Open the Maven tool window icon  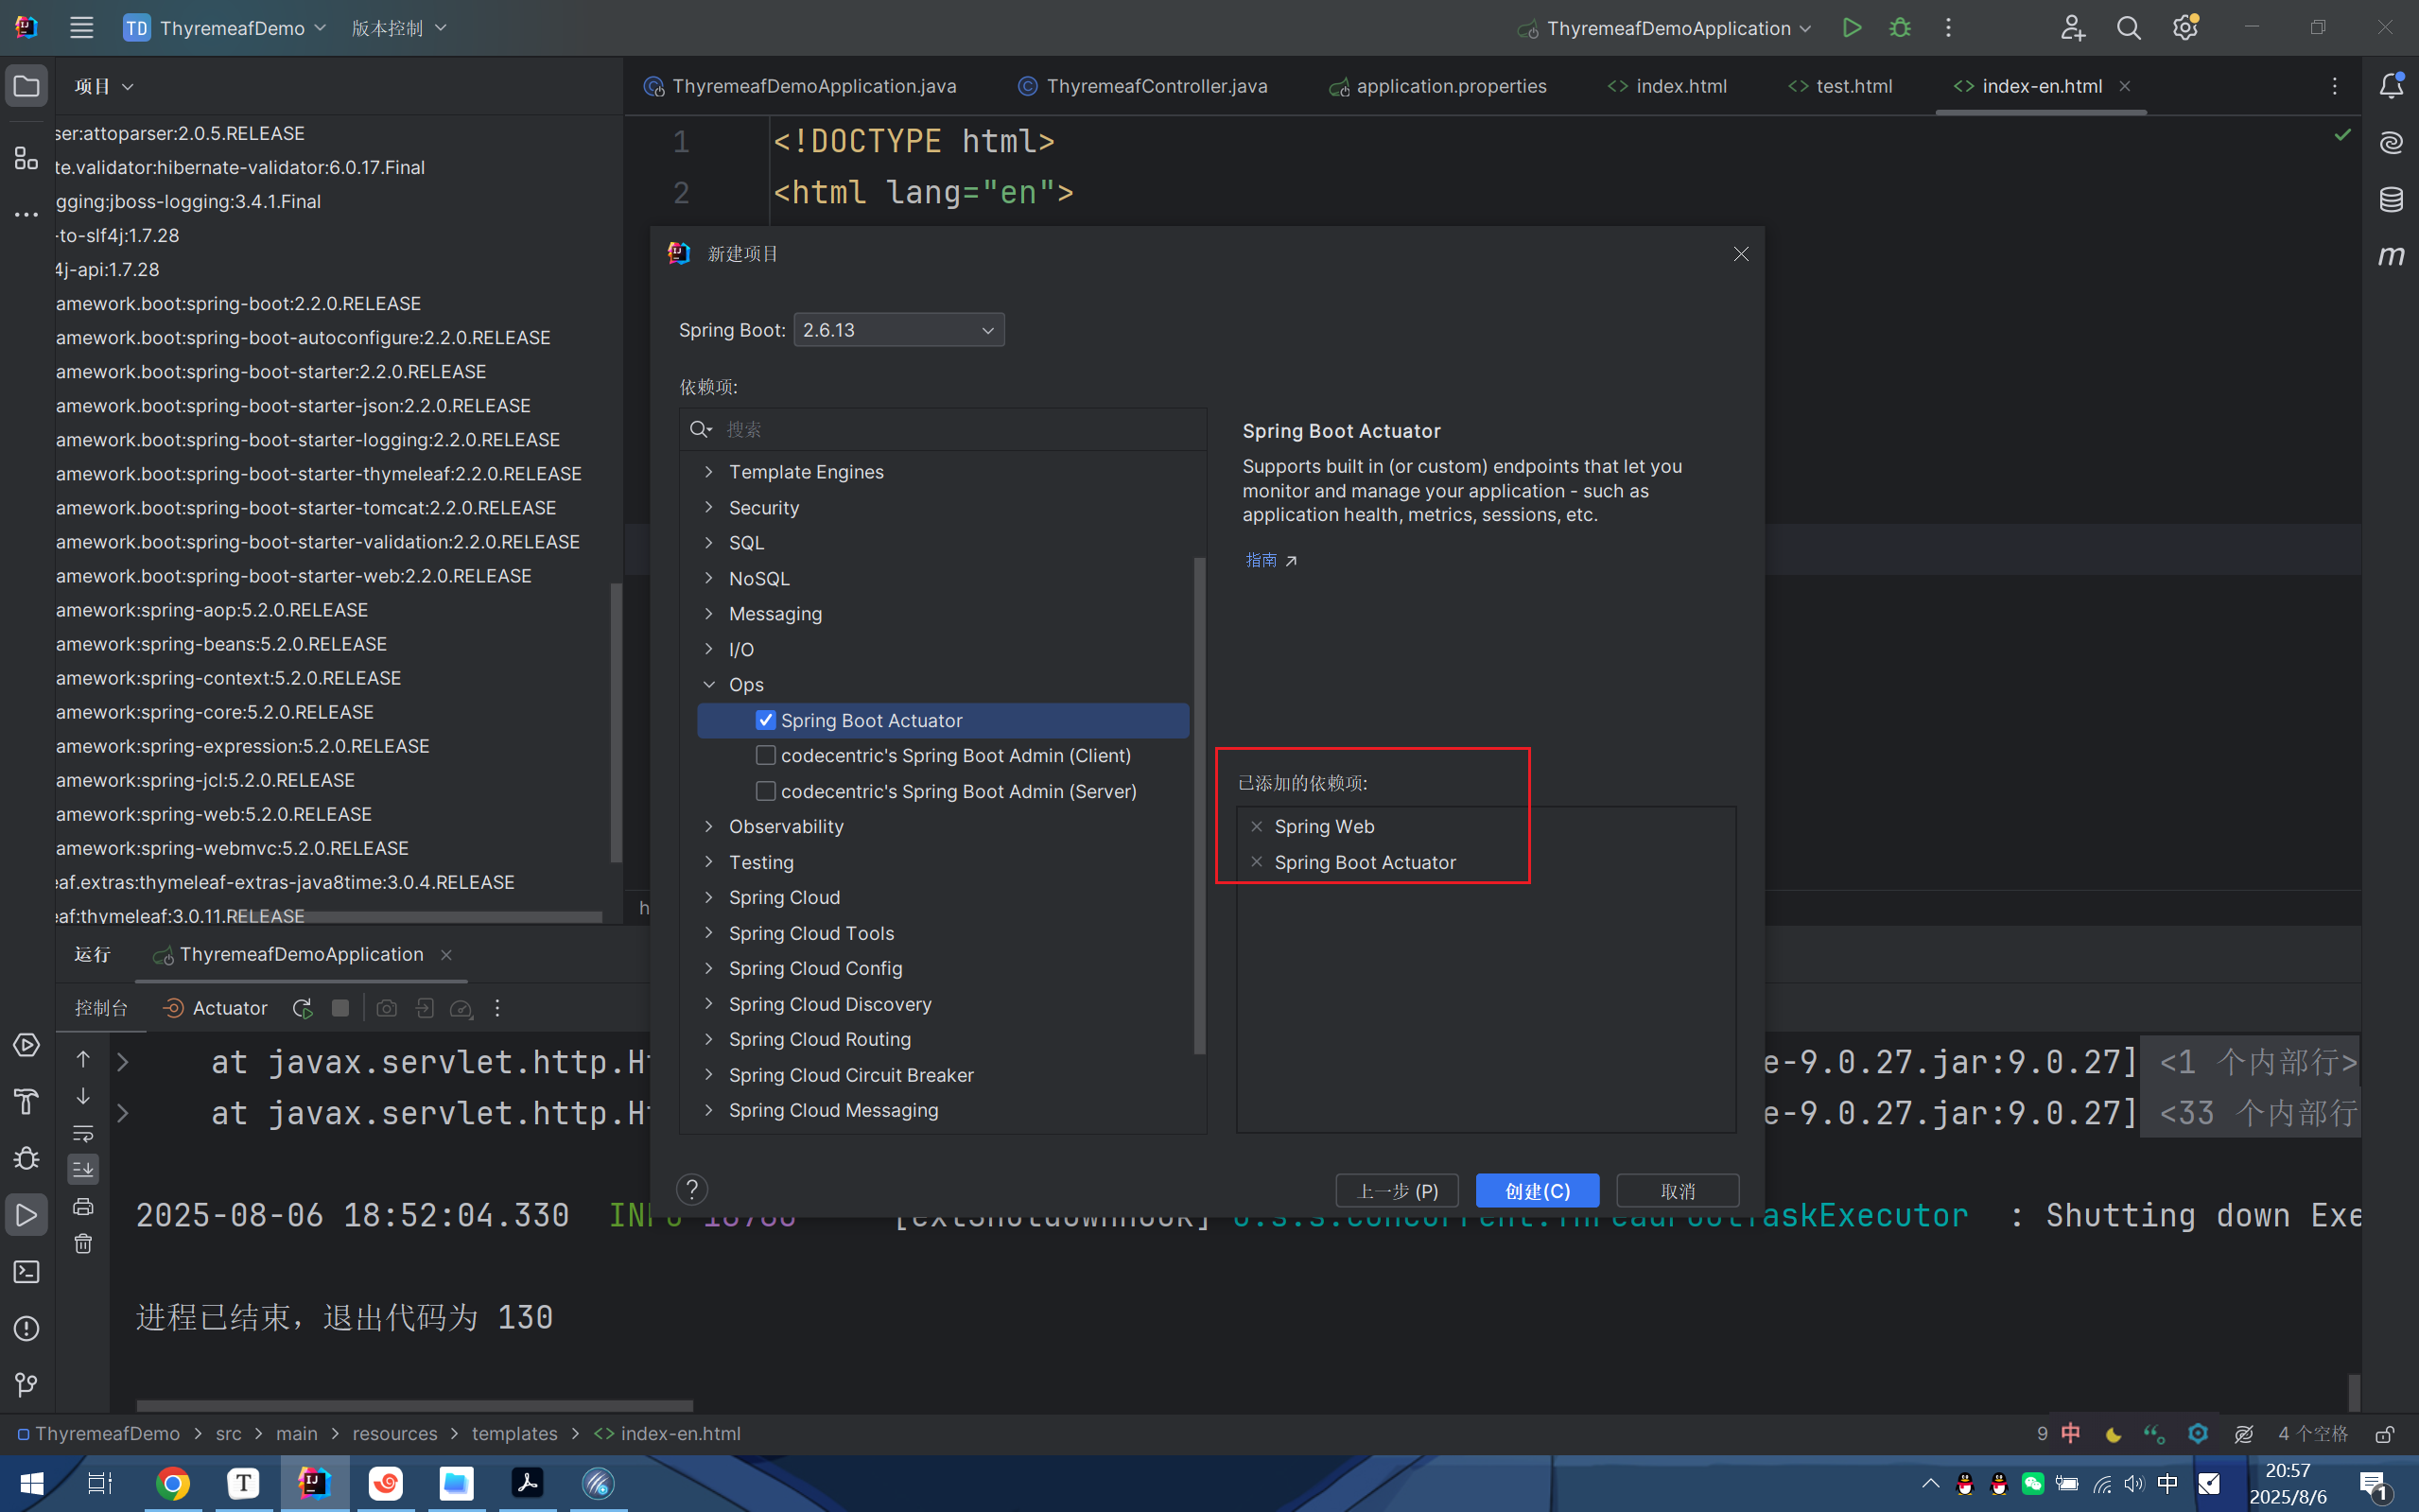(x=2390, y=256)
